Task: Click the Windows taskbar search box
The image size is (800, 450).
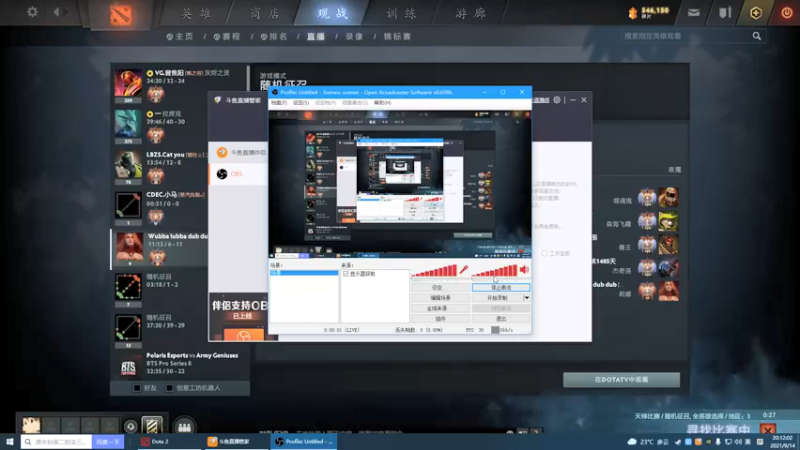Action: click(x=57, y=441)
